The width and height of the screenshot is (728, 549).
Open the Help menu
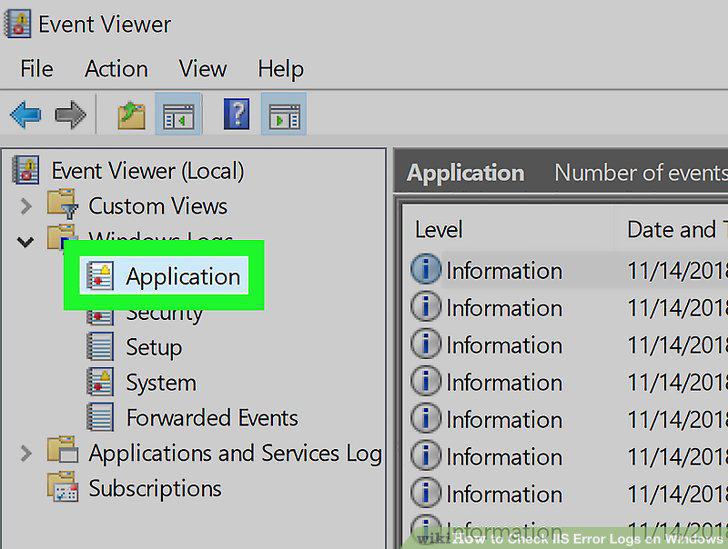(280, 69)
